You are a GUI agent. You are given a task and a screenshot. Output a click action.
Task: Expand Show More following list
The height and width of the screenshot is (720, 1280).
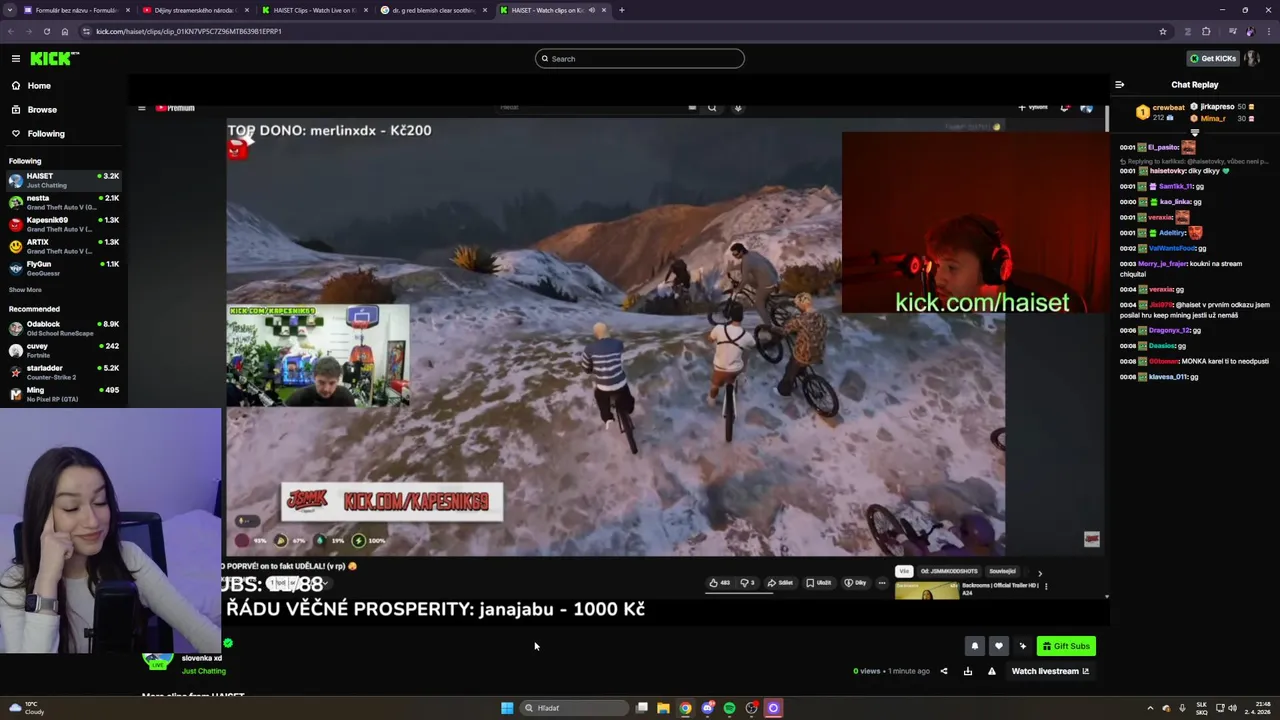pos(25,290)
